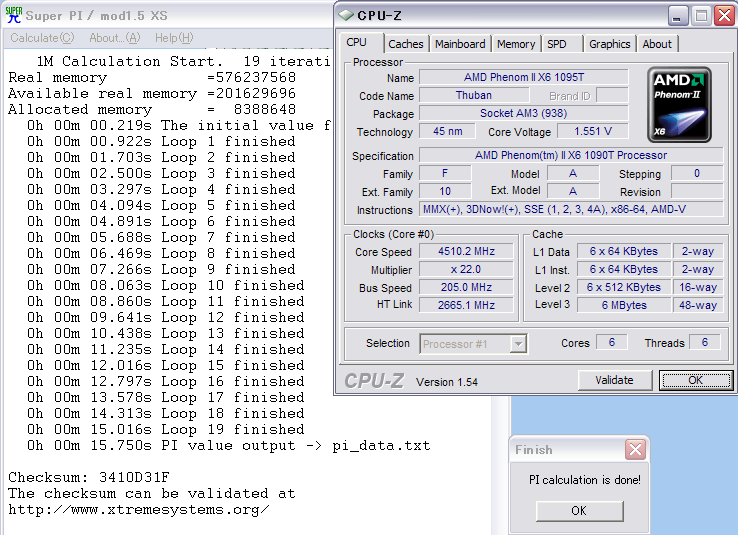The image size is (738, 535).
Task: Click OK in the CPU-Z window
Action: tap(696, 380)
